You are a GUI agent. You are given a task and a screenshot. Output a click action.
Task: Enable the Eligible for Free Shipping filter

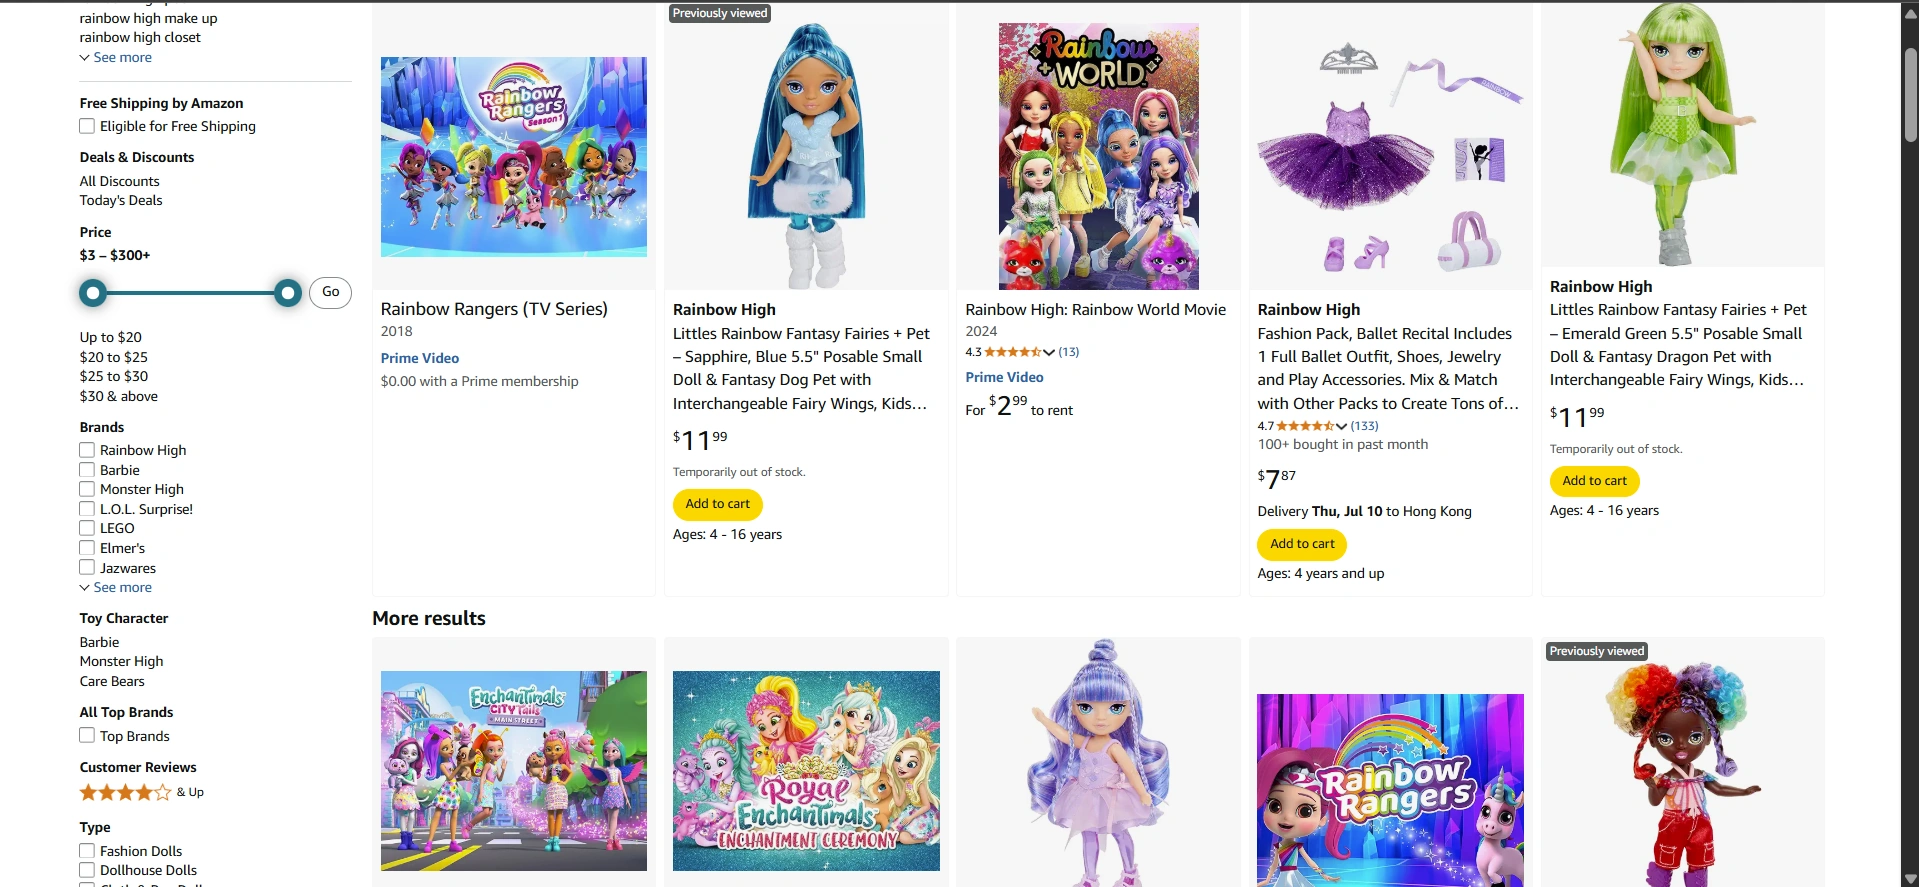pyautogui.click(x=87, y=126)
